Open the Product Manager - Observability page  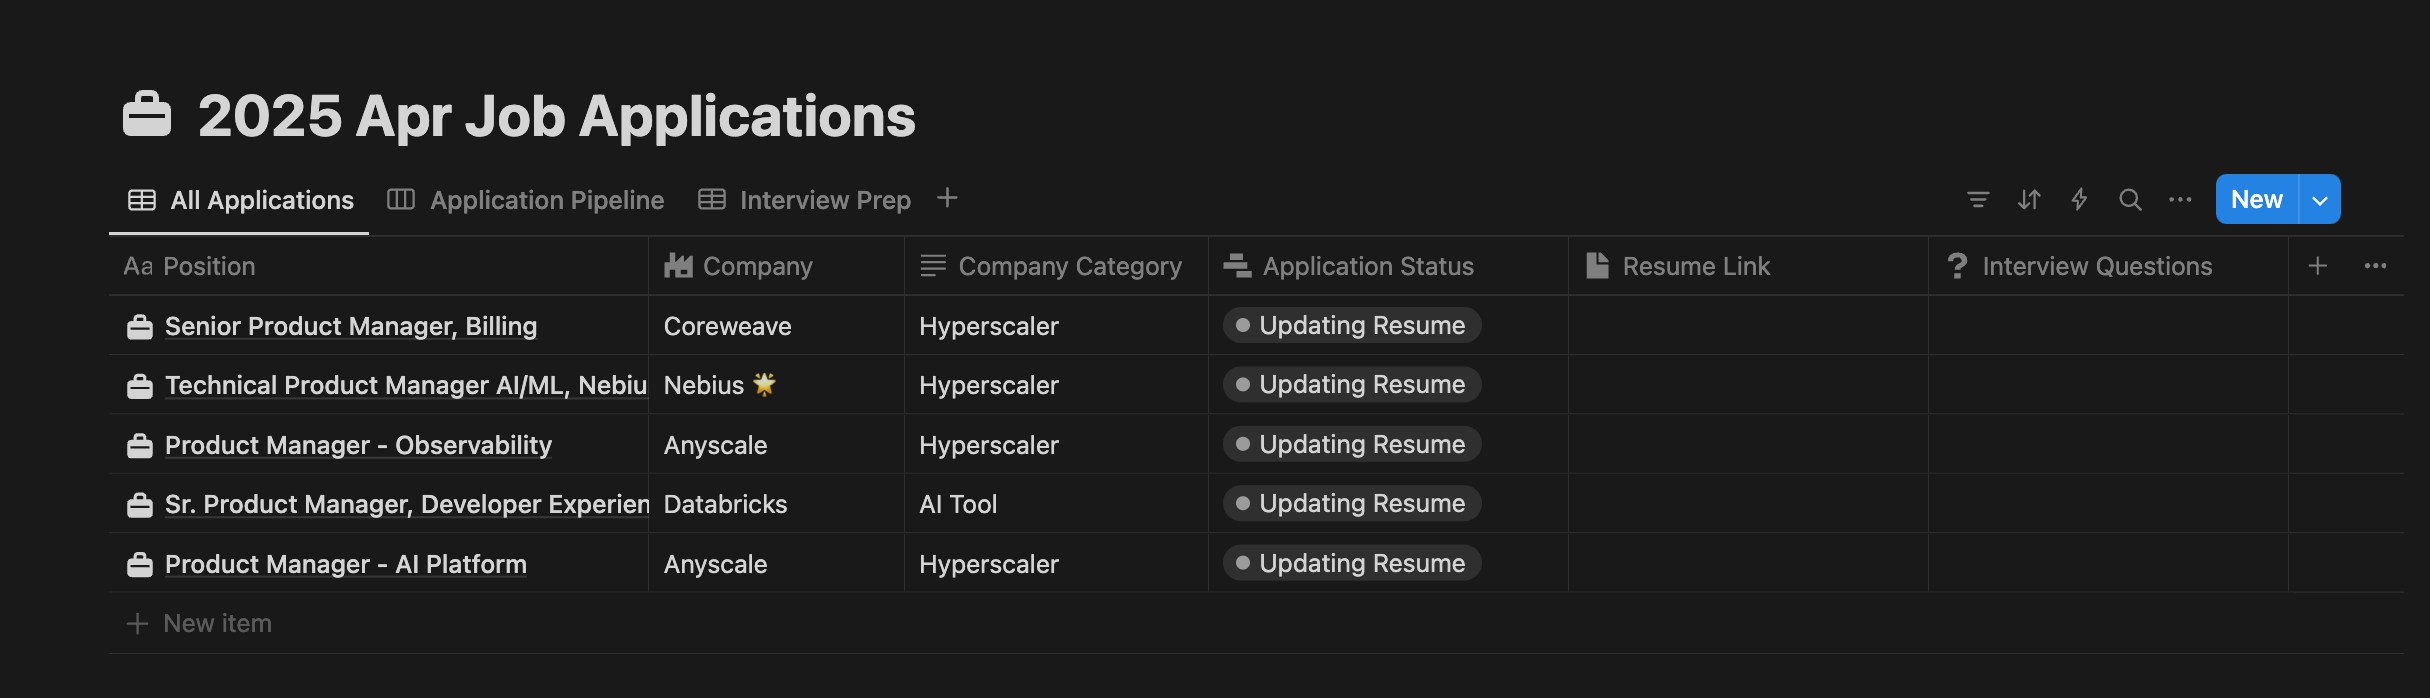click(x=358, y=445)
